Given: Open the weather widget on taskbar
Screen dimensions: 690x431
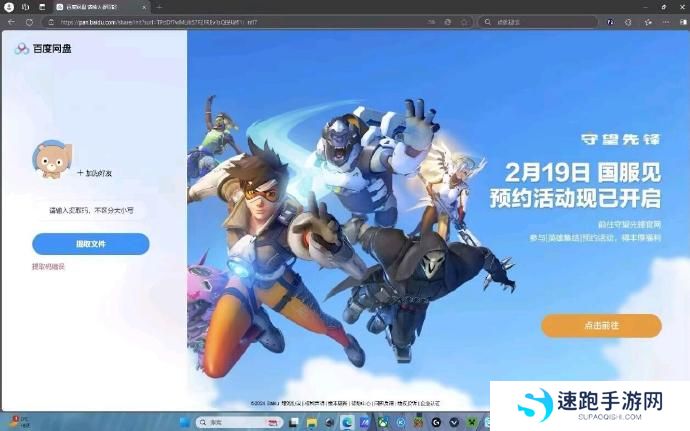Looking at the screenshot, I should point(18,423).
